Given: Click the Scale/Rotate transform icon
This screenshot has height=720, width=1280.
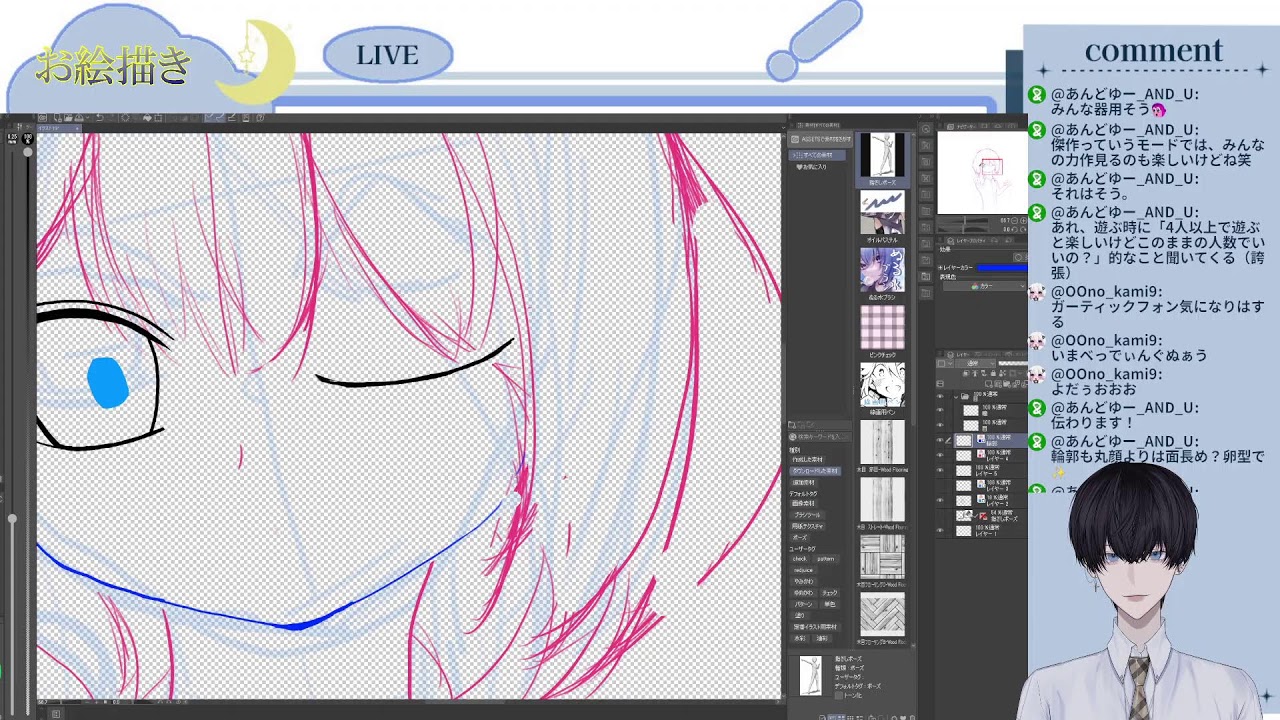Looking at the screenshot, I should (158, 117).
